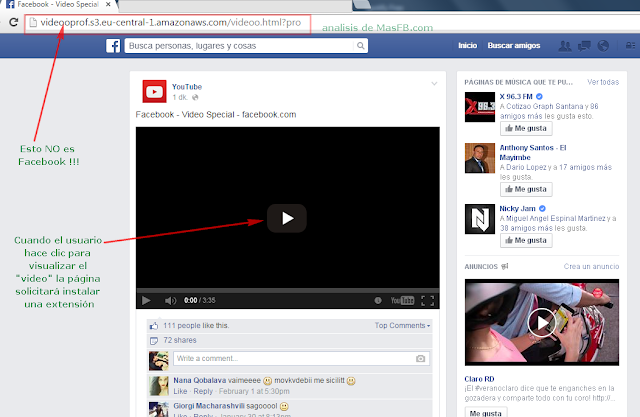Click the Busca personas, lugares y cosas field

(241, 46)
